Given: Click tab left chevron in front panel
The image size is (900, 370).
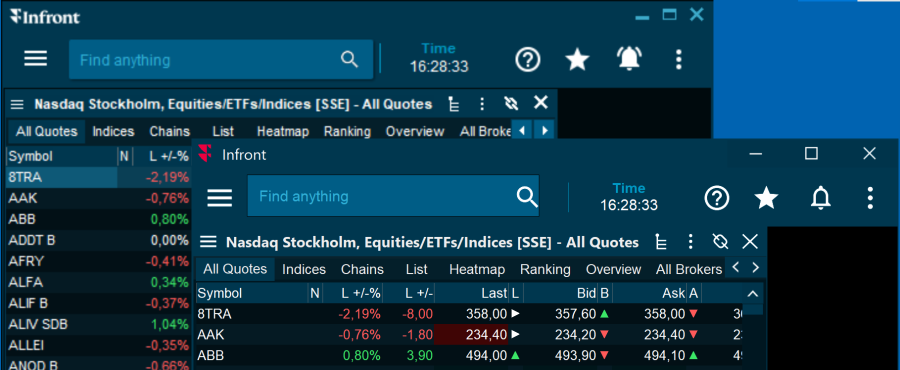Looking at the screenshot, I should (736, 267).
